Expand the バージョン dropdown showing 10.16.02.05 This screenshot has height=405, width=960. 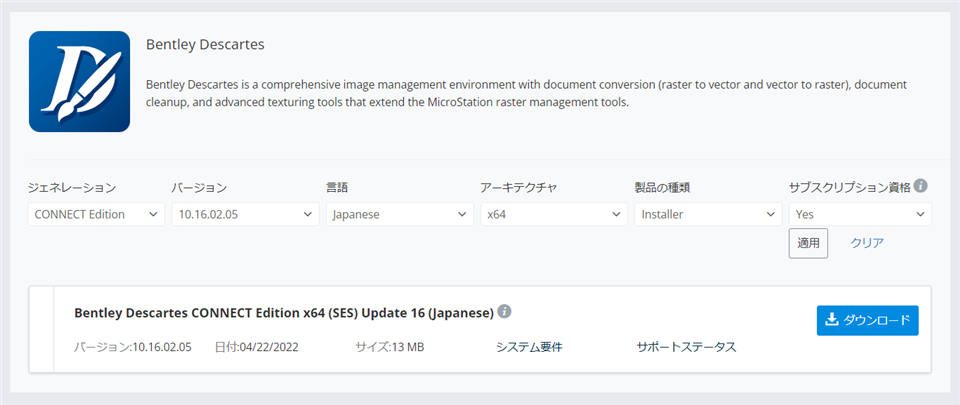click(245, 214)
